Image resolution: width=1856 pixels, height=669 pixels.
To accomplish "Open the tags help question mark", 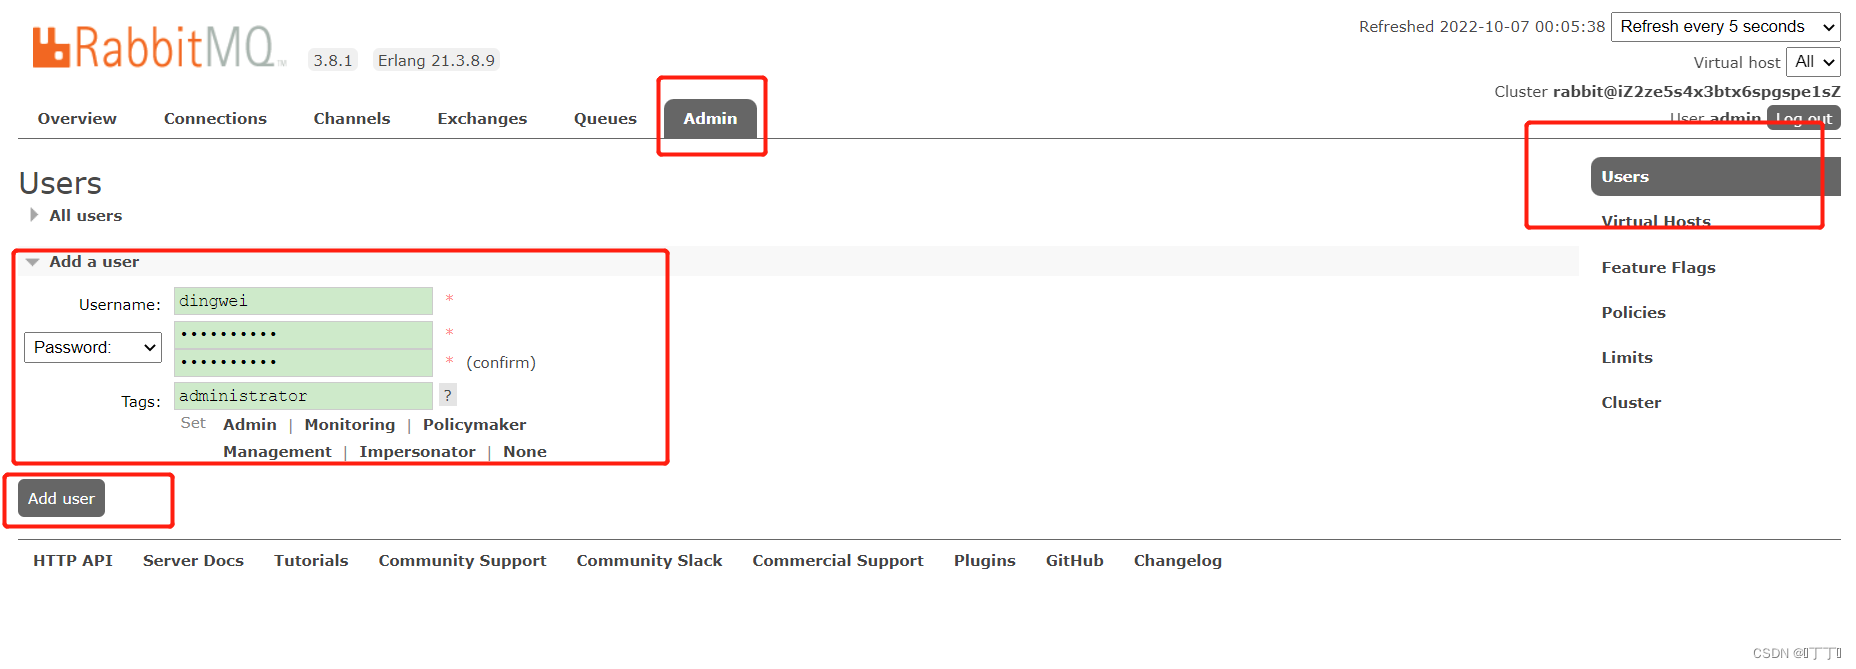I will (x=448, y=395).
